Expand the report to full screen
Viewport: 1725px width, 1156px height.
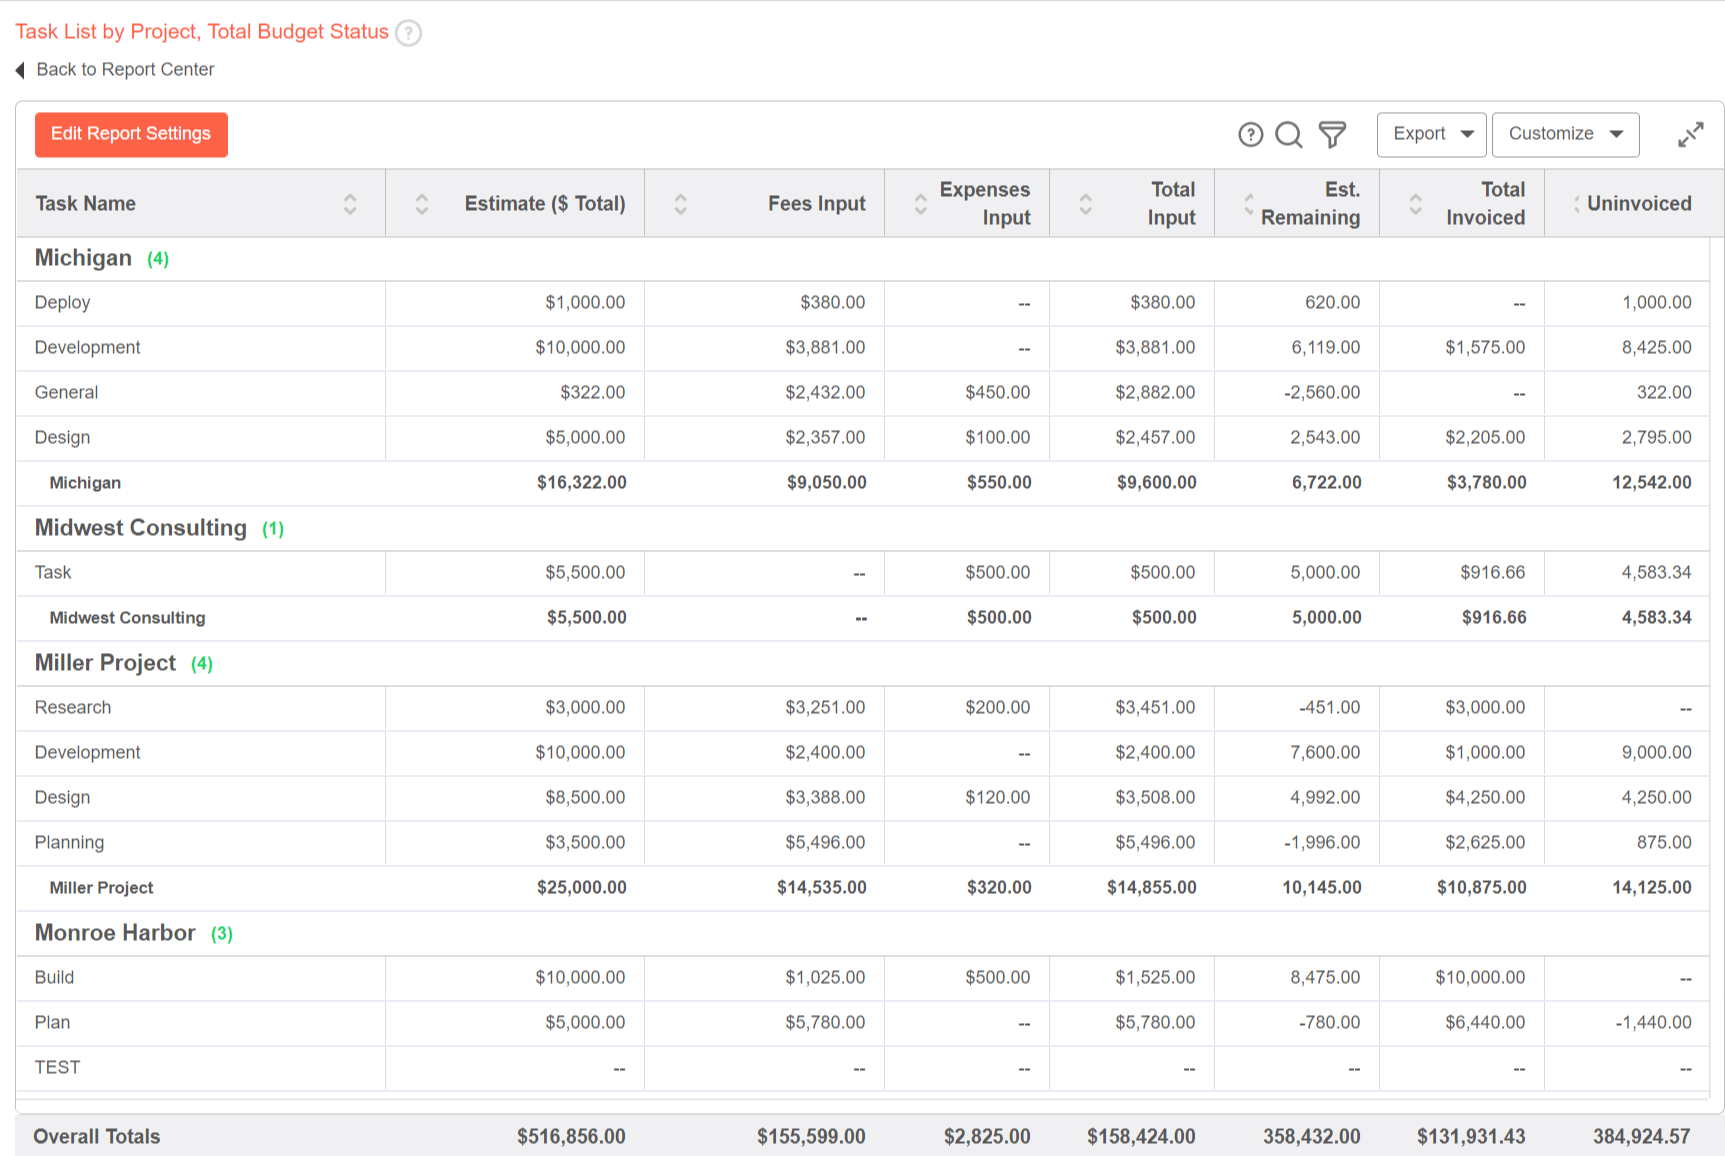[1690, 135]
